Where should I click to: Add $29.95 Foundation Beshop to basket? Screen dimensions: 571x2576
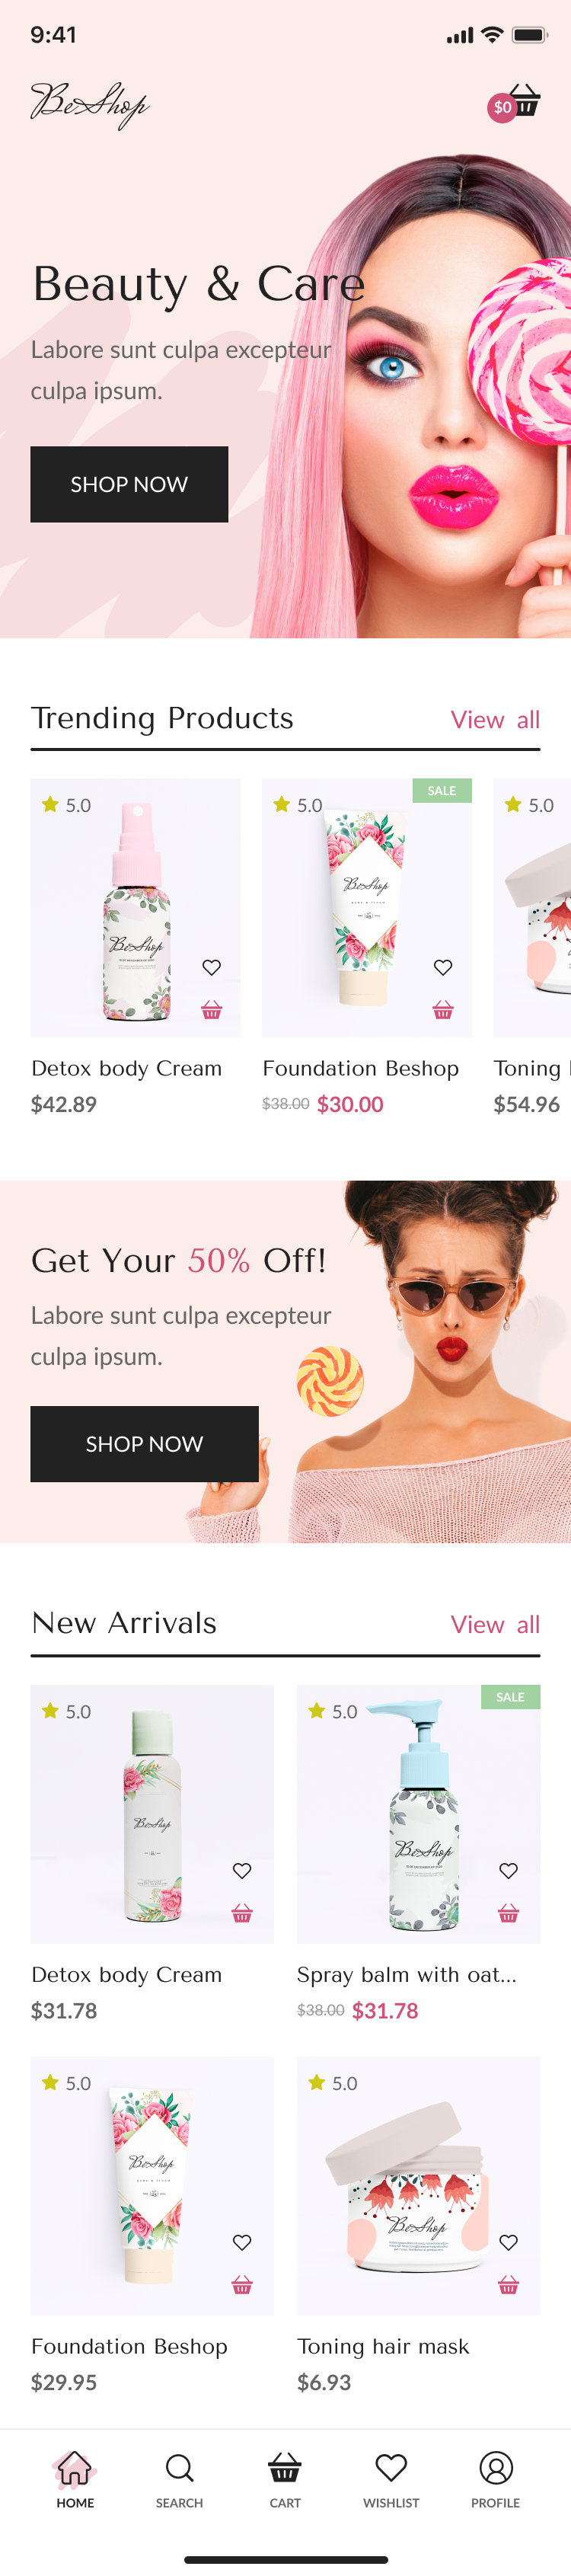coord(242,2286)
